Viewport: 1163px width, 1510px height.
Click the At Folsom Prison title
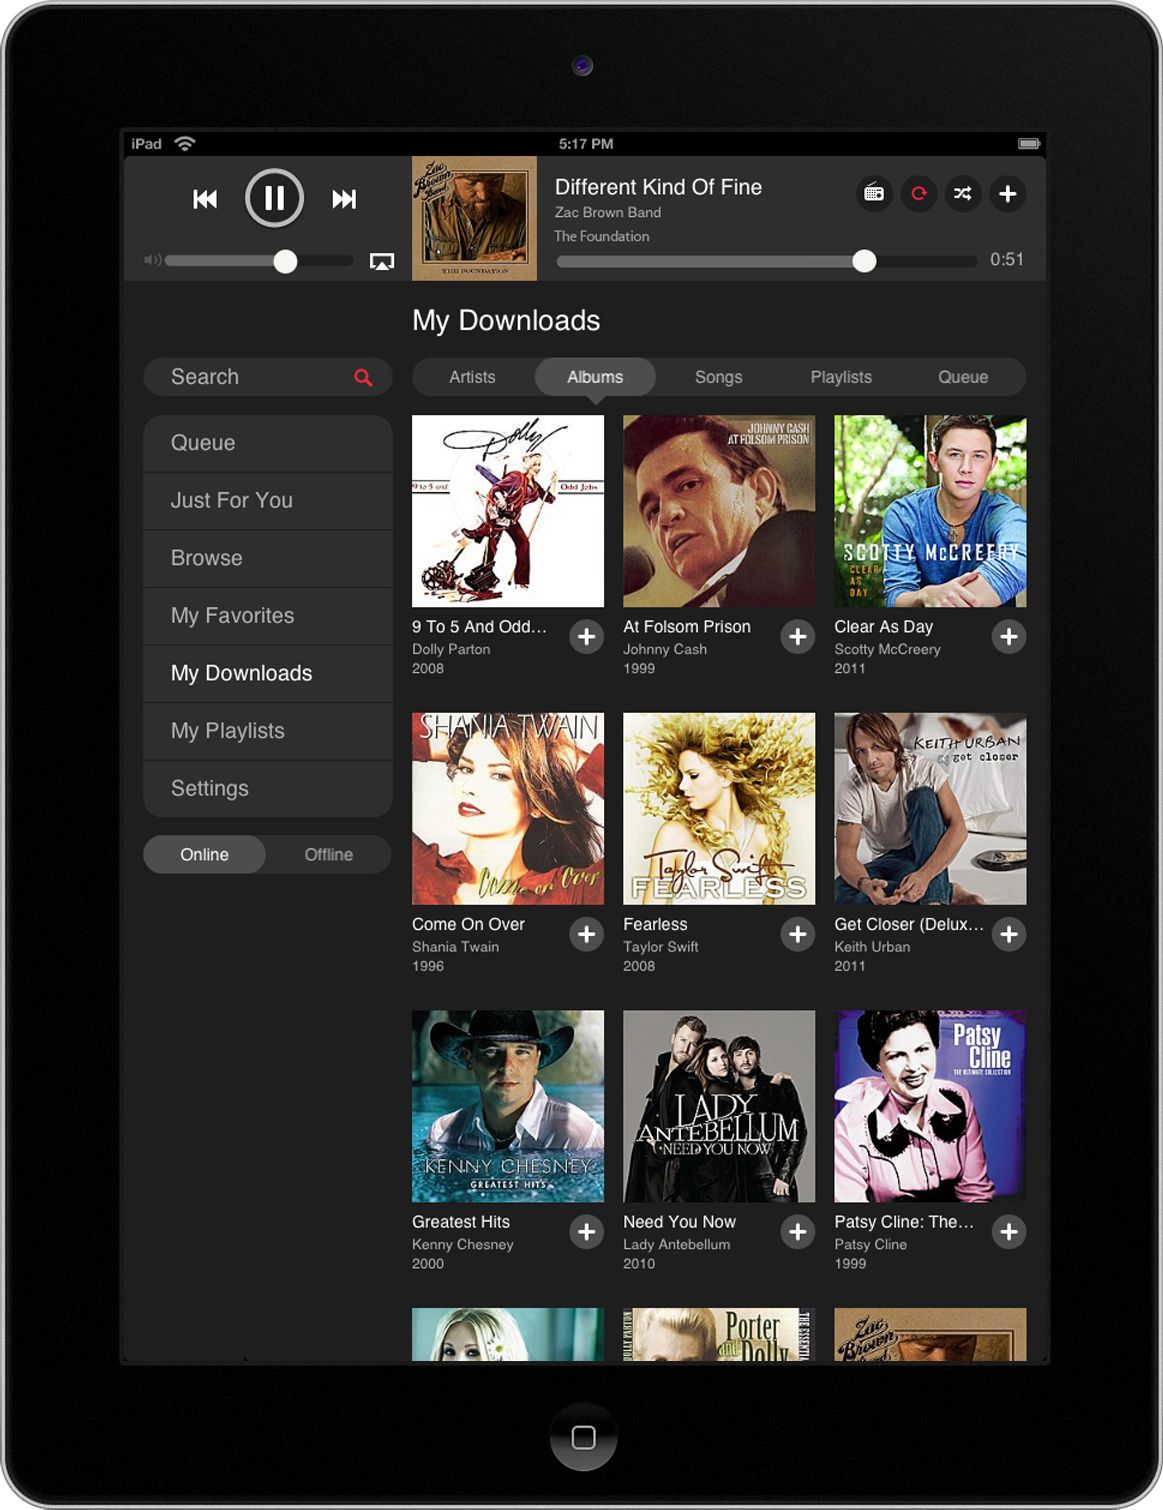(687, 627)
